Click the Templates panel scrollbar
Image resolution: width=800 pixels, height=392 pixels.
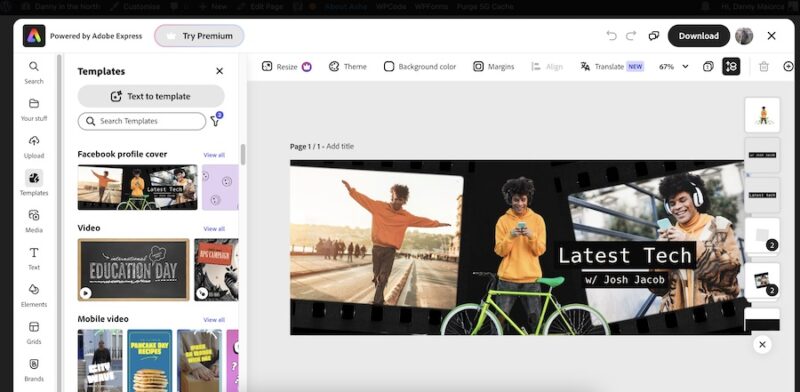coord(243,155)
